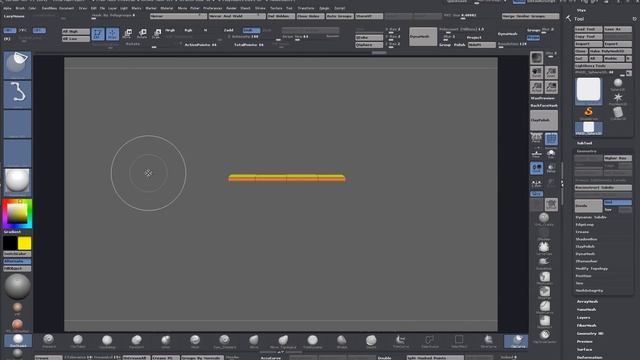Pick a color in the main color picker
640x360 pixels.
tap(17, 213)
